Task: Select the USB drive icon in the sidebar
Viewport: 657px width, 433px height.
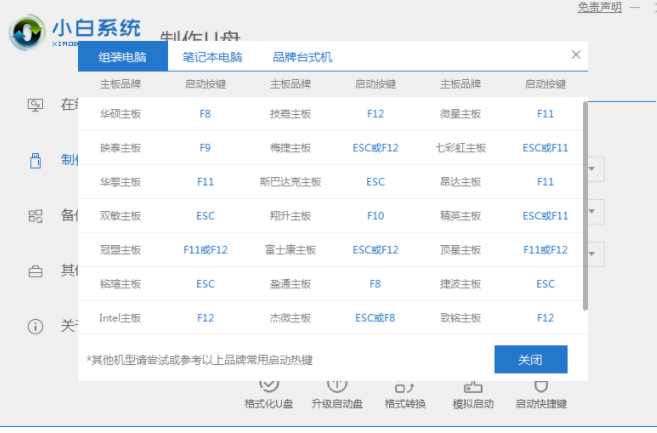Action: point(36,160)
